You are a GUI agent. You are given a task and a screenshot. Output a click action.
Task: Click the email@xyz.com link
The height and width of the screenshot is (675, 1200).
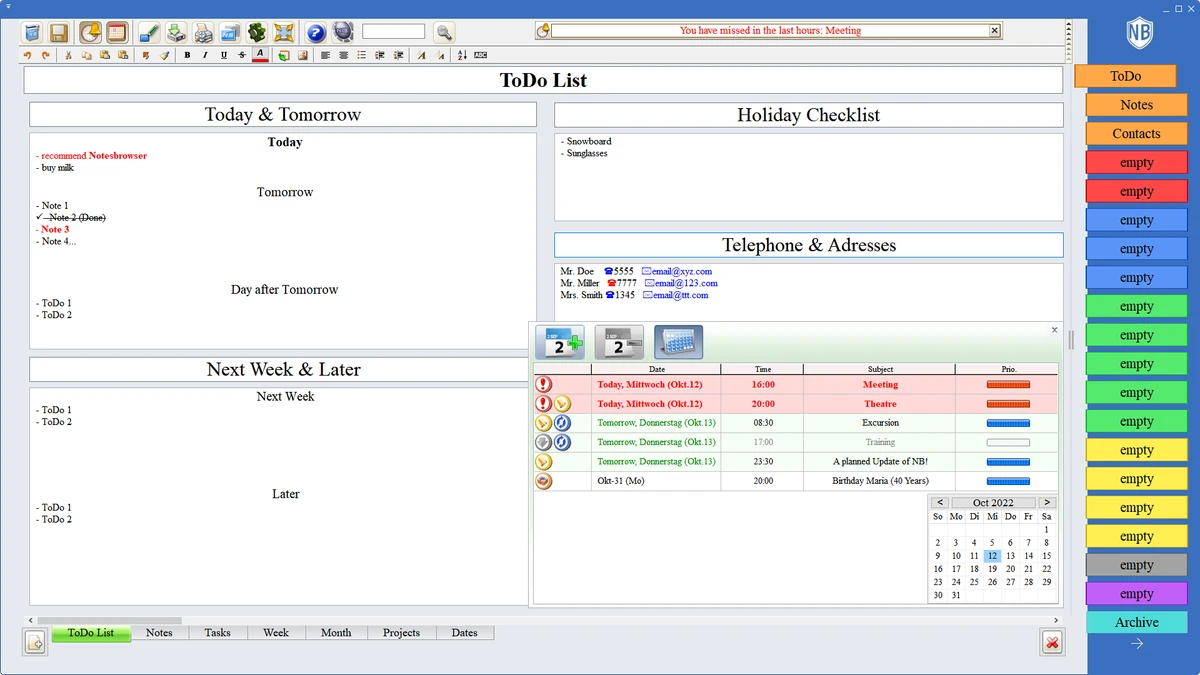681,271
